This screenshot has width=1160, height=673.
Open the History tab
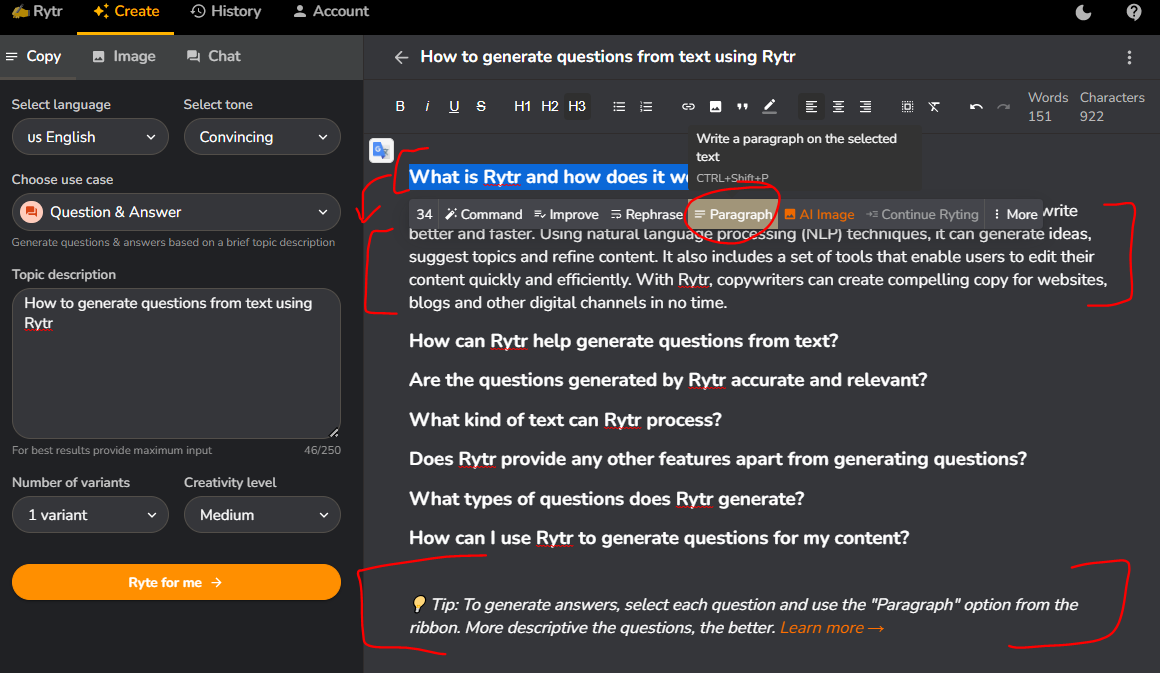coord(226,12)
